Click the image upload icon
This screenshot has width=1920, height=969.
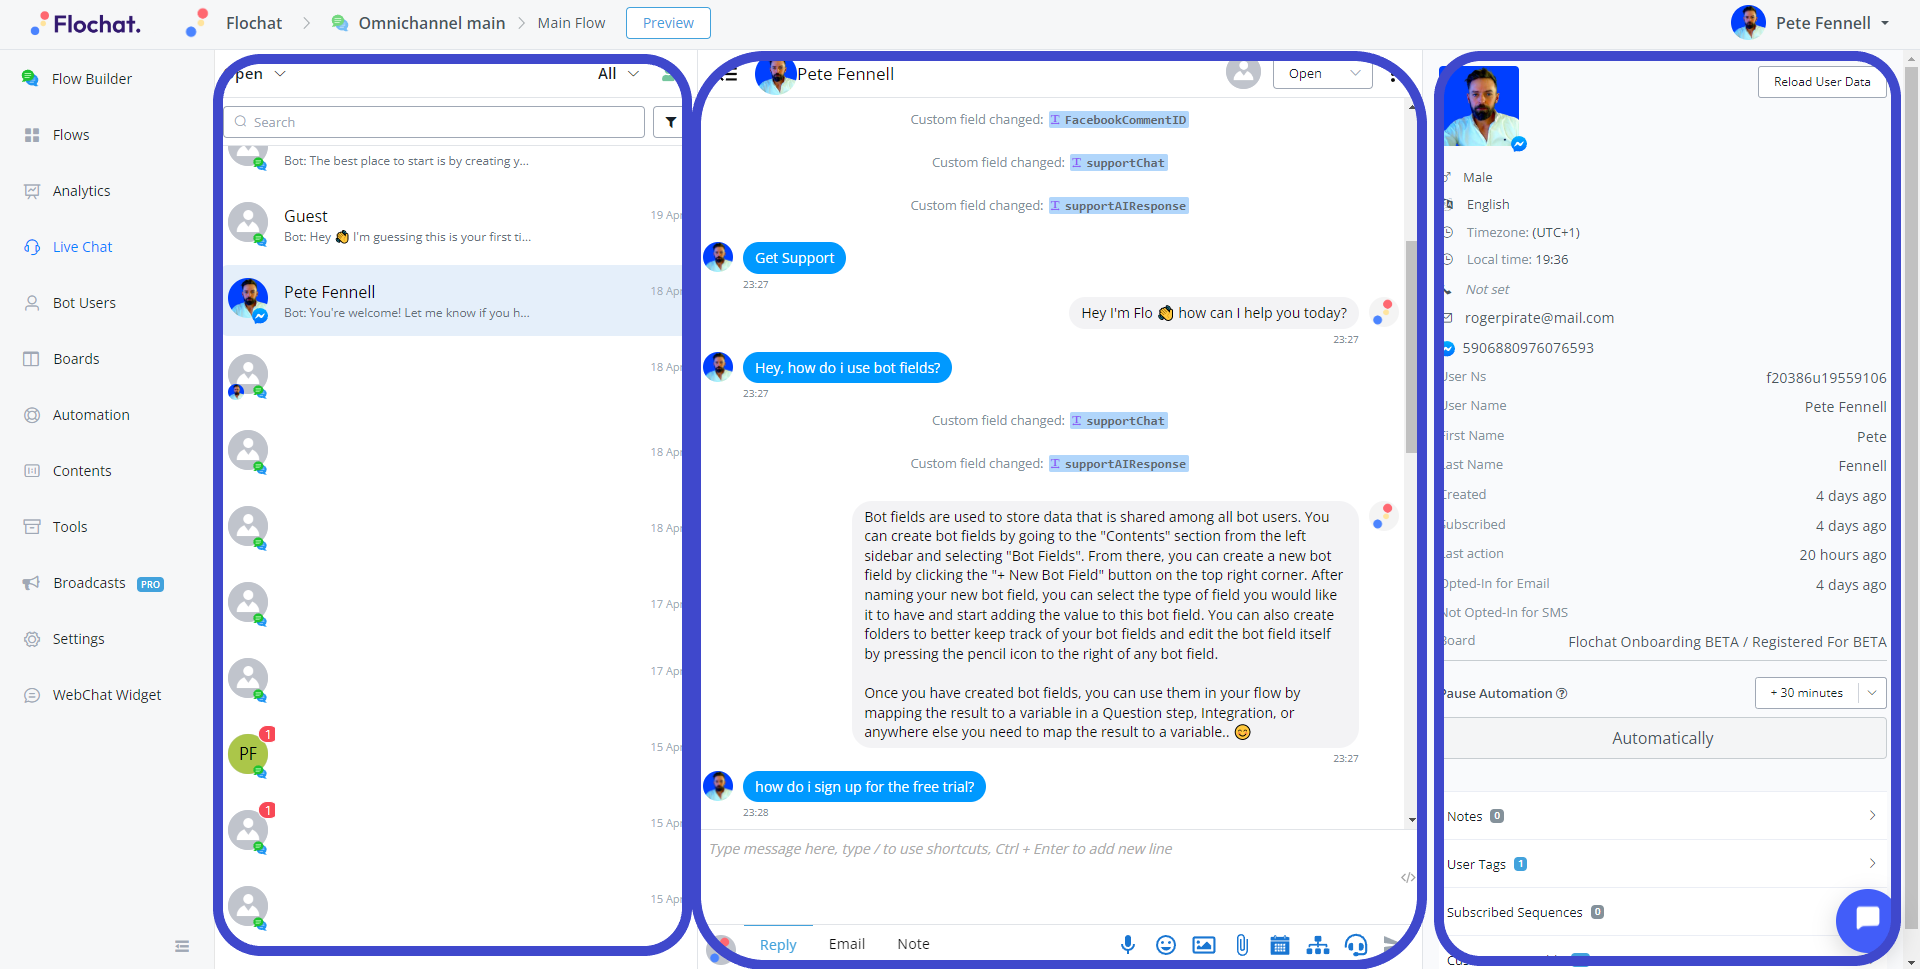pyautogui.click(x=1204, y=944)
